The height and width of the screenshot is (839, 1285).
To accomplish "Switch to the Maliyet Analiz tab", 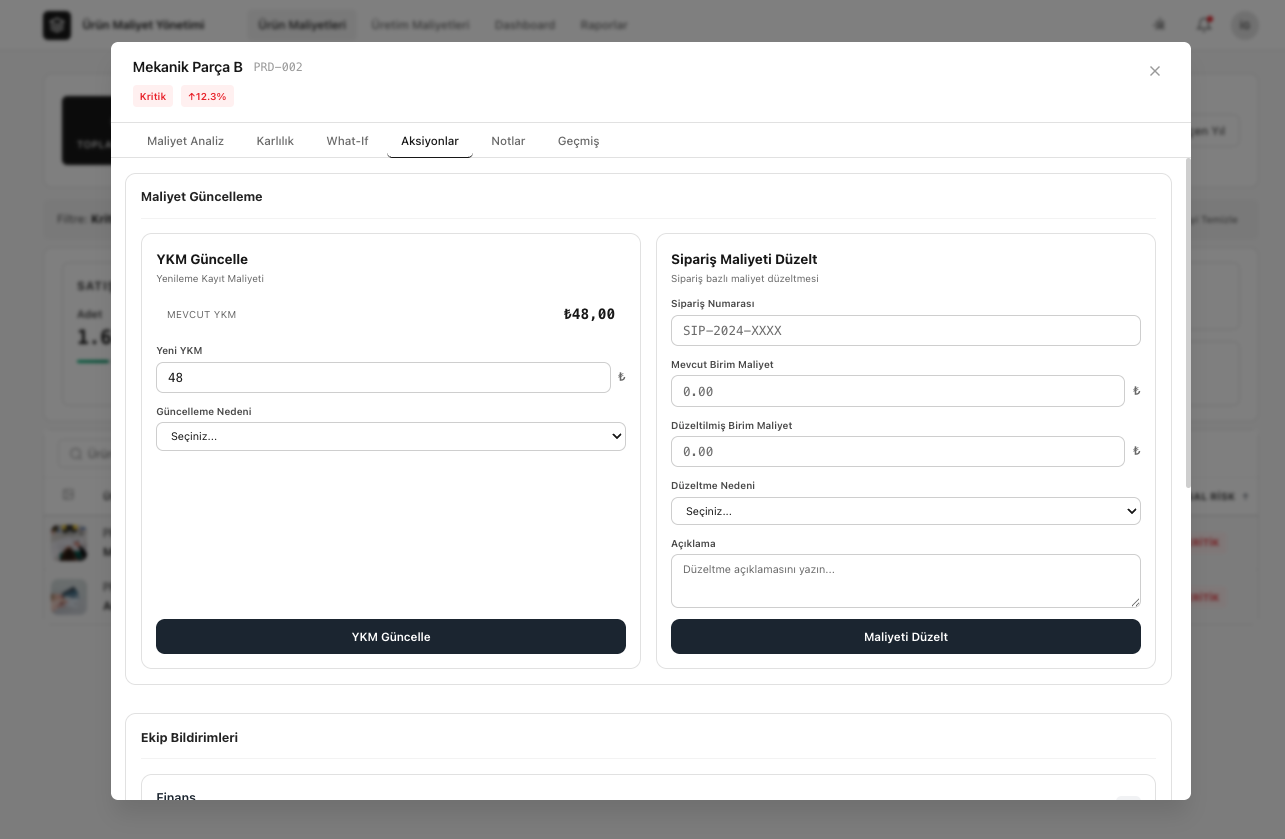I will pos(185,141).
